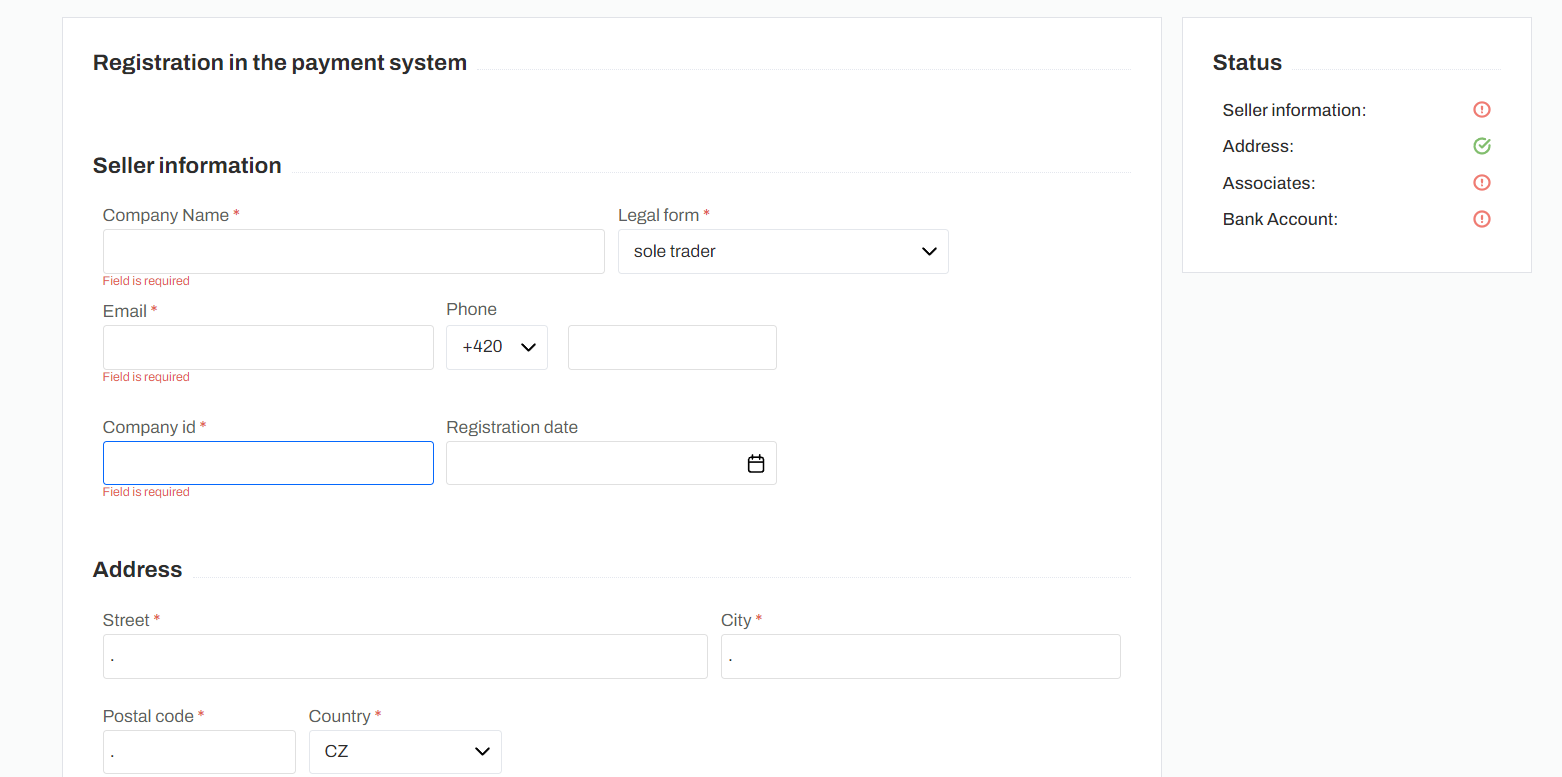Open the Country CZ dropdown
Screen dimensions: 1562x777
point(405,751)
